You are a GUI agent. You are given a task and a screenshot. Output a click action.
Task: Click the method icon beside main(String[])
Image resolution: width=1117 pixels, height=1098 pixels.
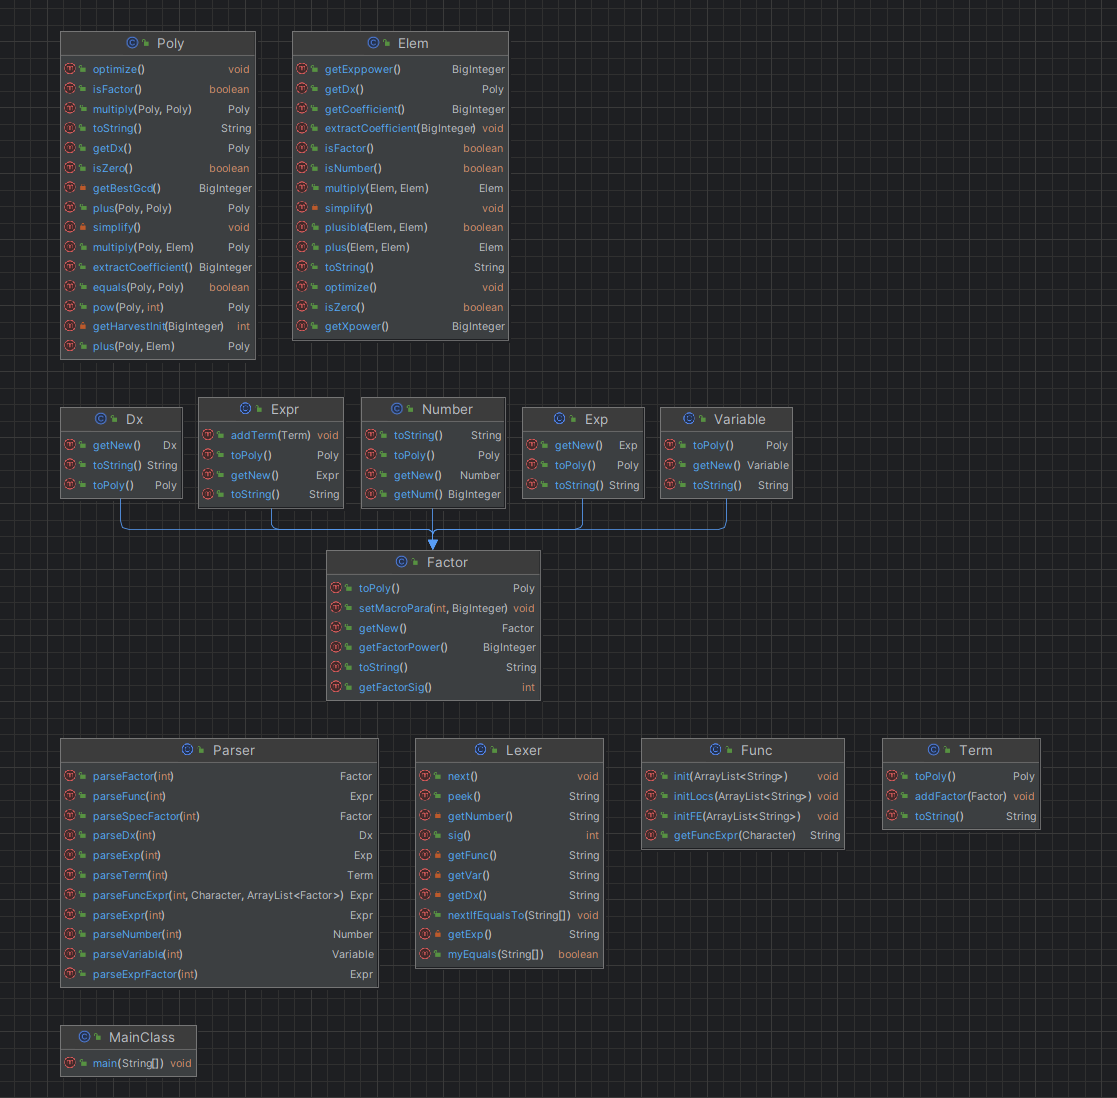pos(70,1062)
